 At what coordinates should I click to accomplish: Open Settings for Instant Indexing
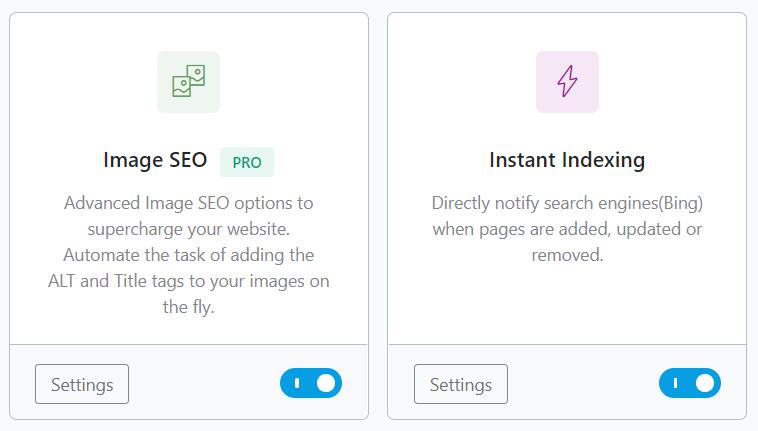[x=461, y=384]
